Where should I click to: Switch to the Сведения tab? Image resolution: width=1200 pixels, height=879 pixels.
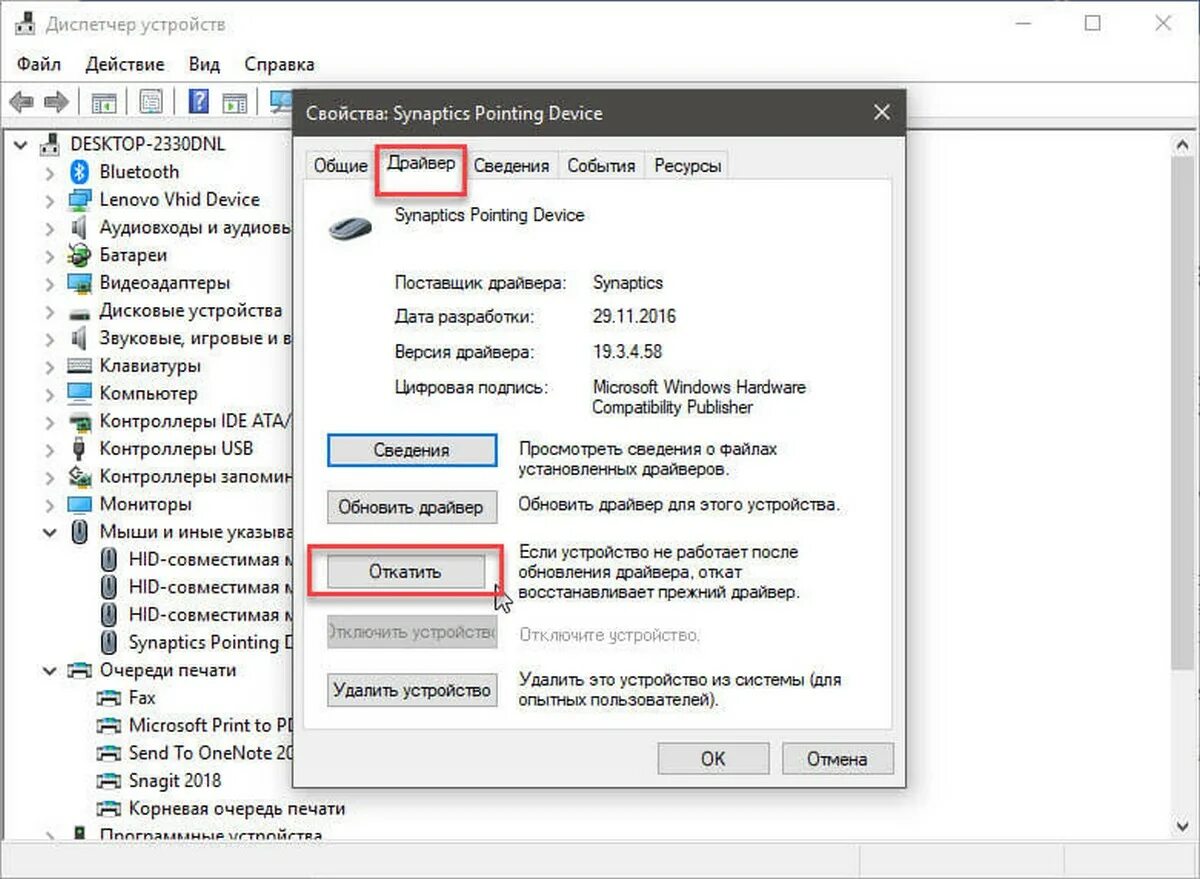coord(512,165)
